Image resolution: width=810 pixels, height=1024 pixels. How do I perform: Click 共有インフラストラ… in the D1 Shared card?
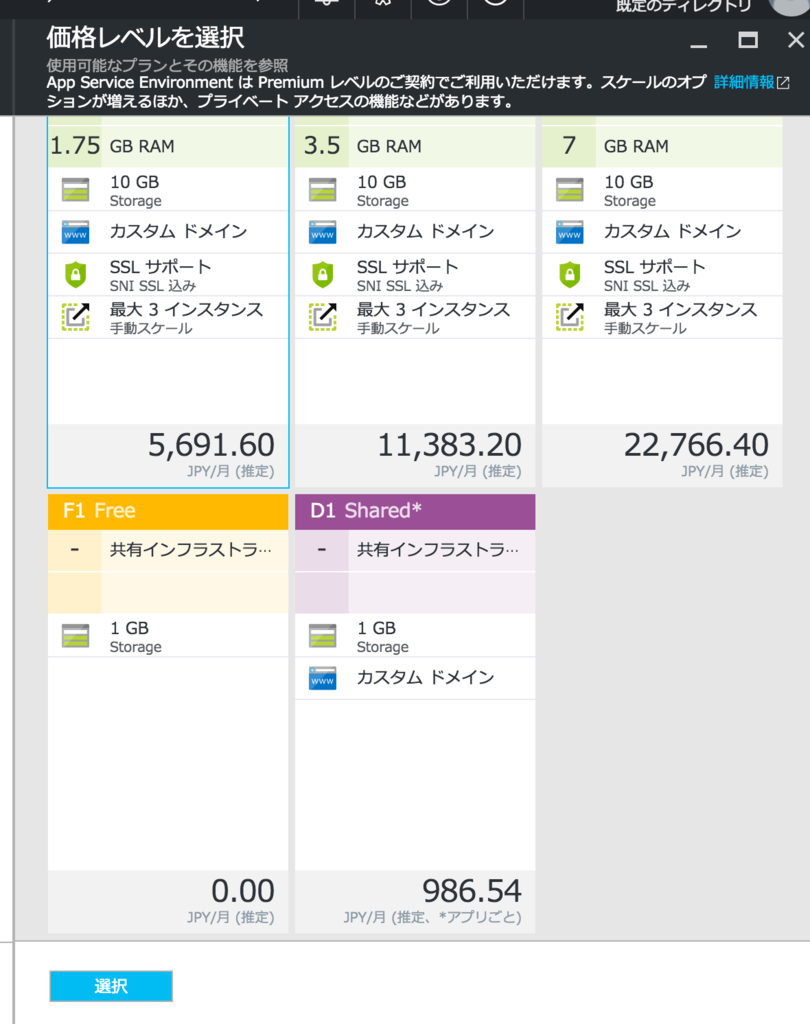pyautogui.click(x=437, y=550)
